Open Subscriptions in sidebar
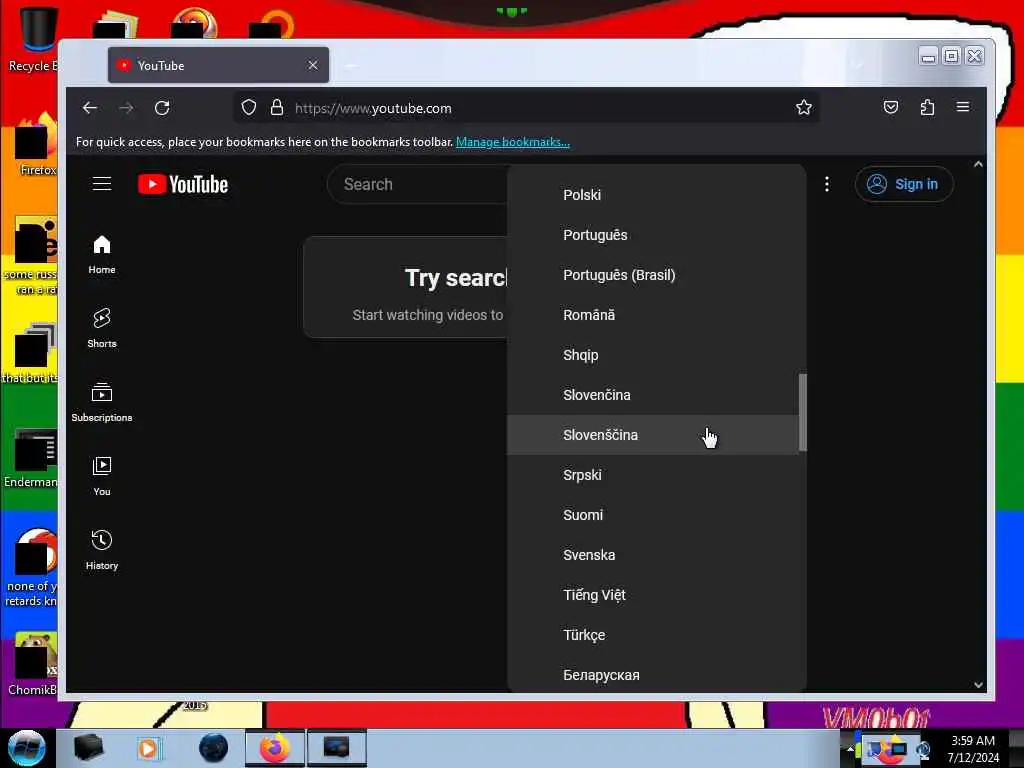Screen dimensions: 1024x768 coord(102,402)
